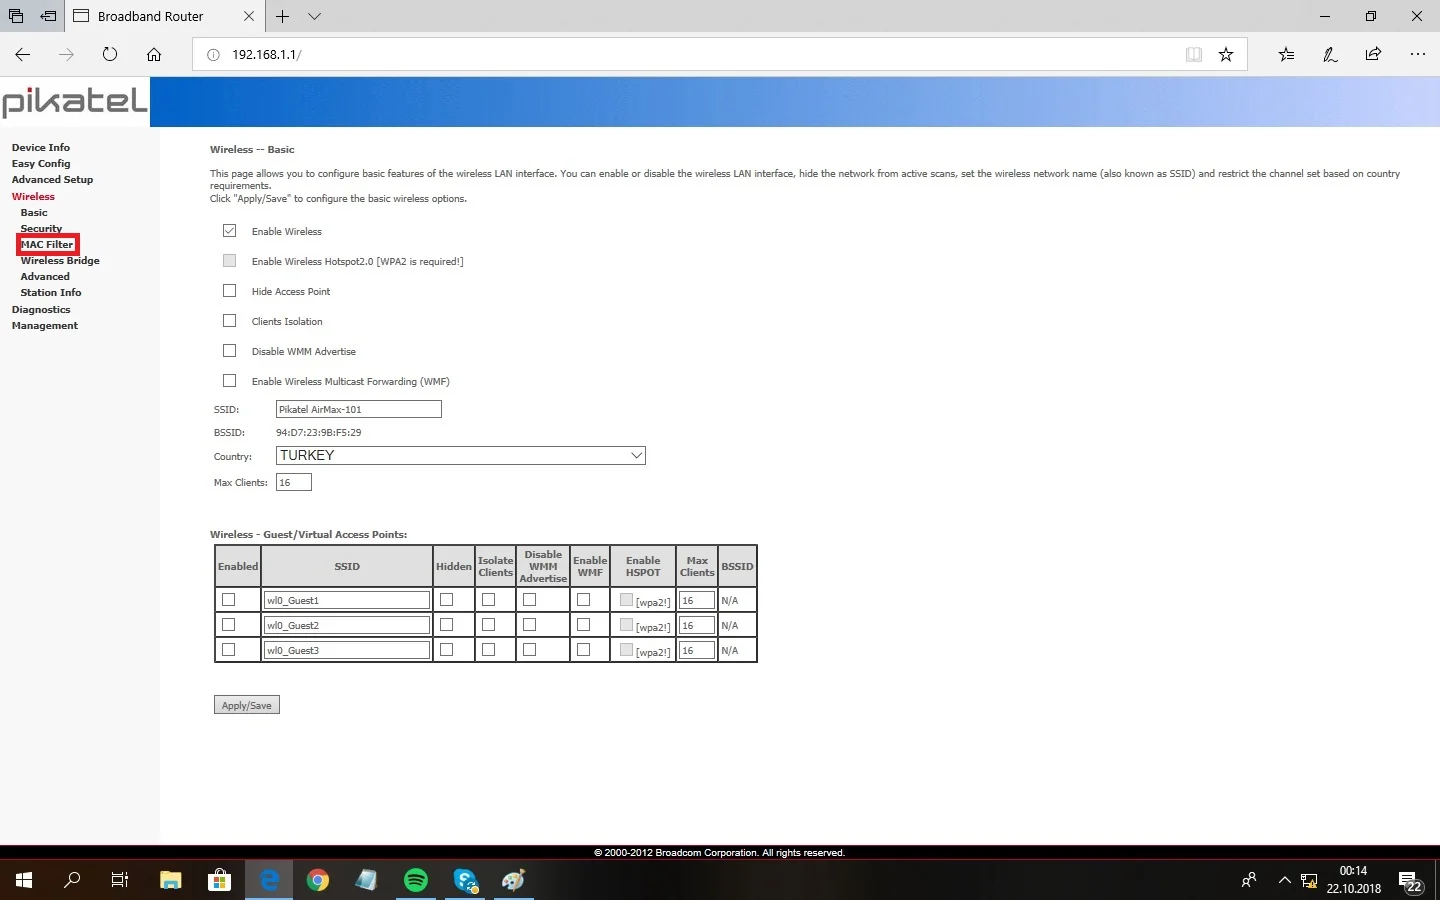This screenshot has width=1440, height=900.
Task: Launch Google Chrome from taskbar
Action: click(x=318, y=880)
